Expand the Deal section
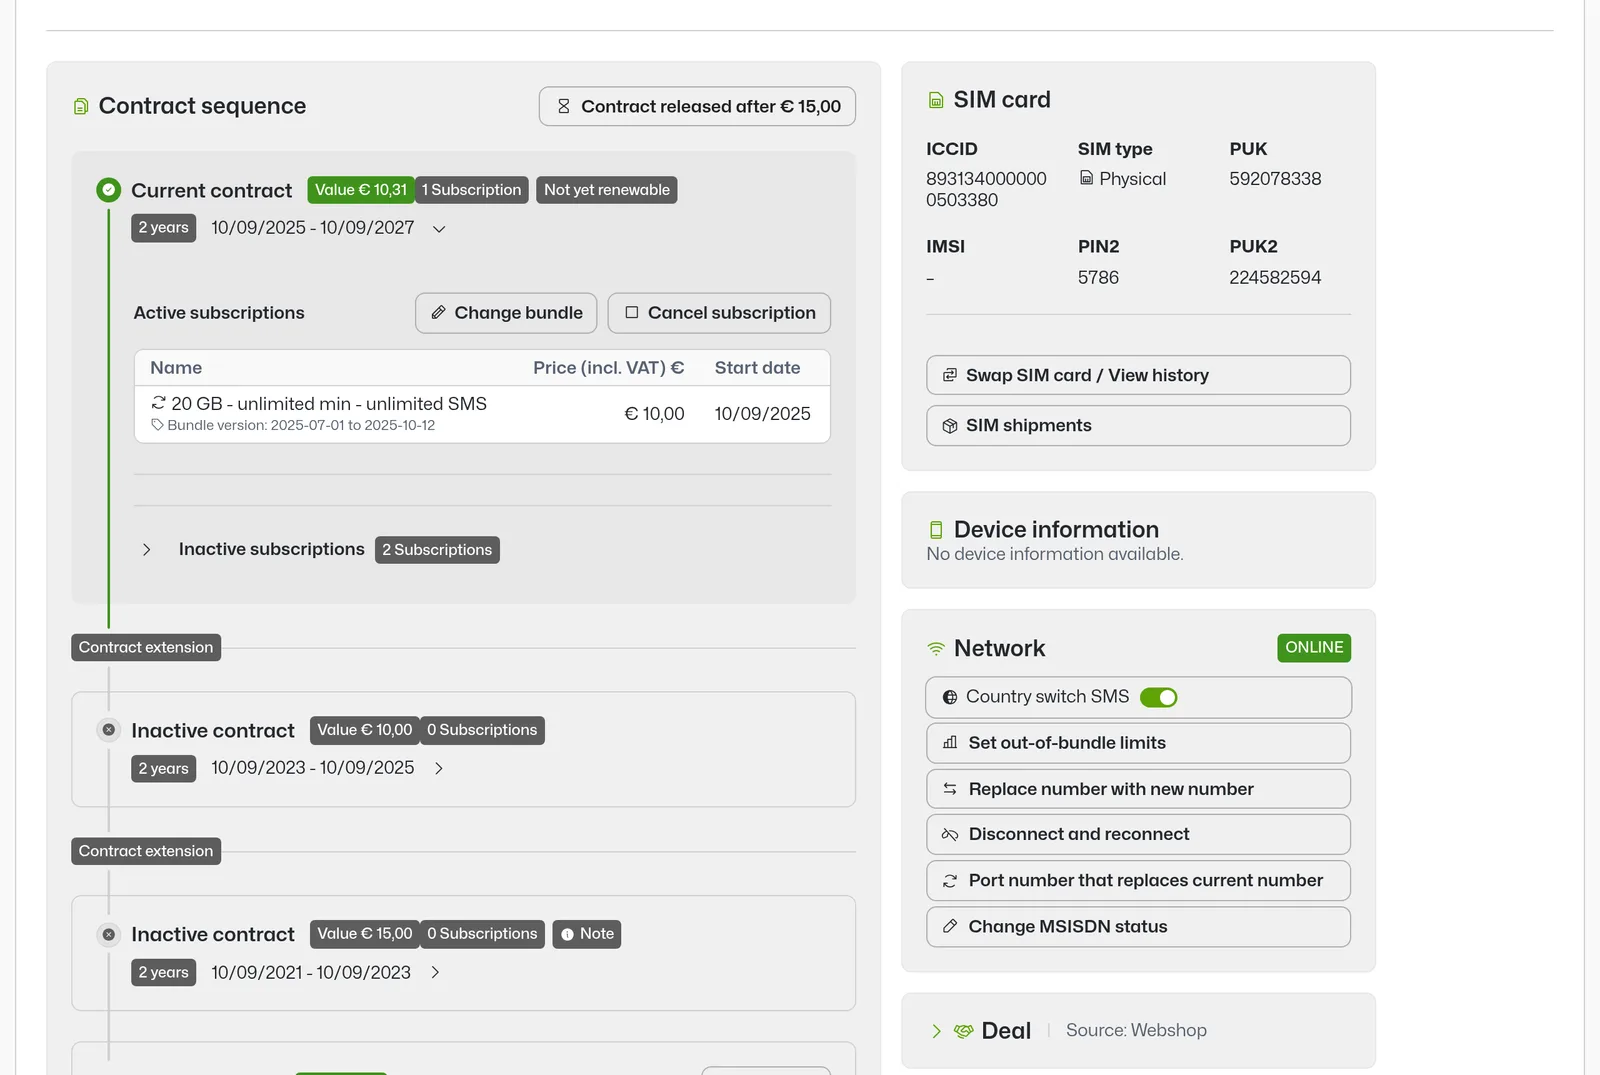The width and height of the screenshot is (1600, 1075). (936, 1031)
